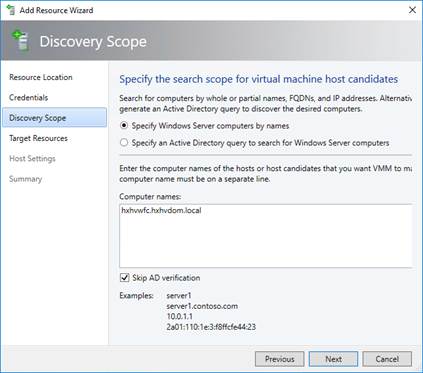
Task: Click the example name server1
Action: 179,296
